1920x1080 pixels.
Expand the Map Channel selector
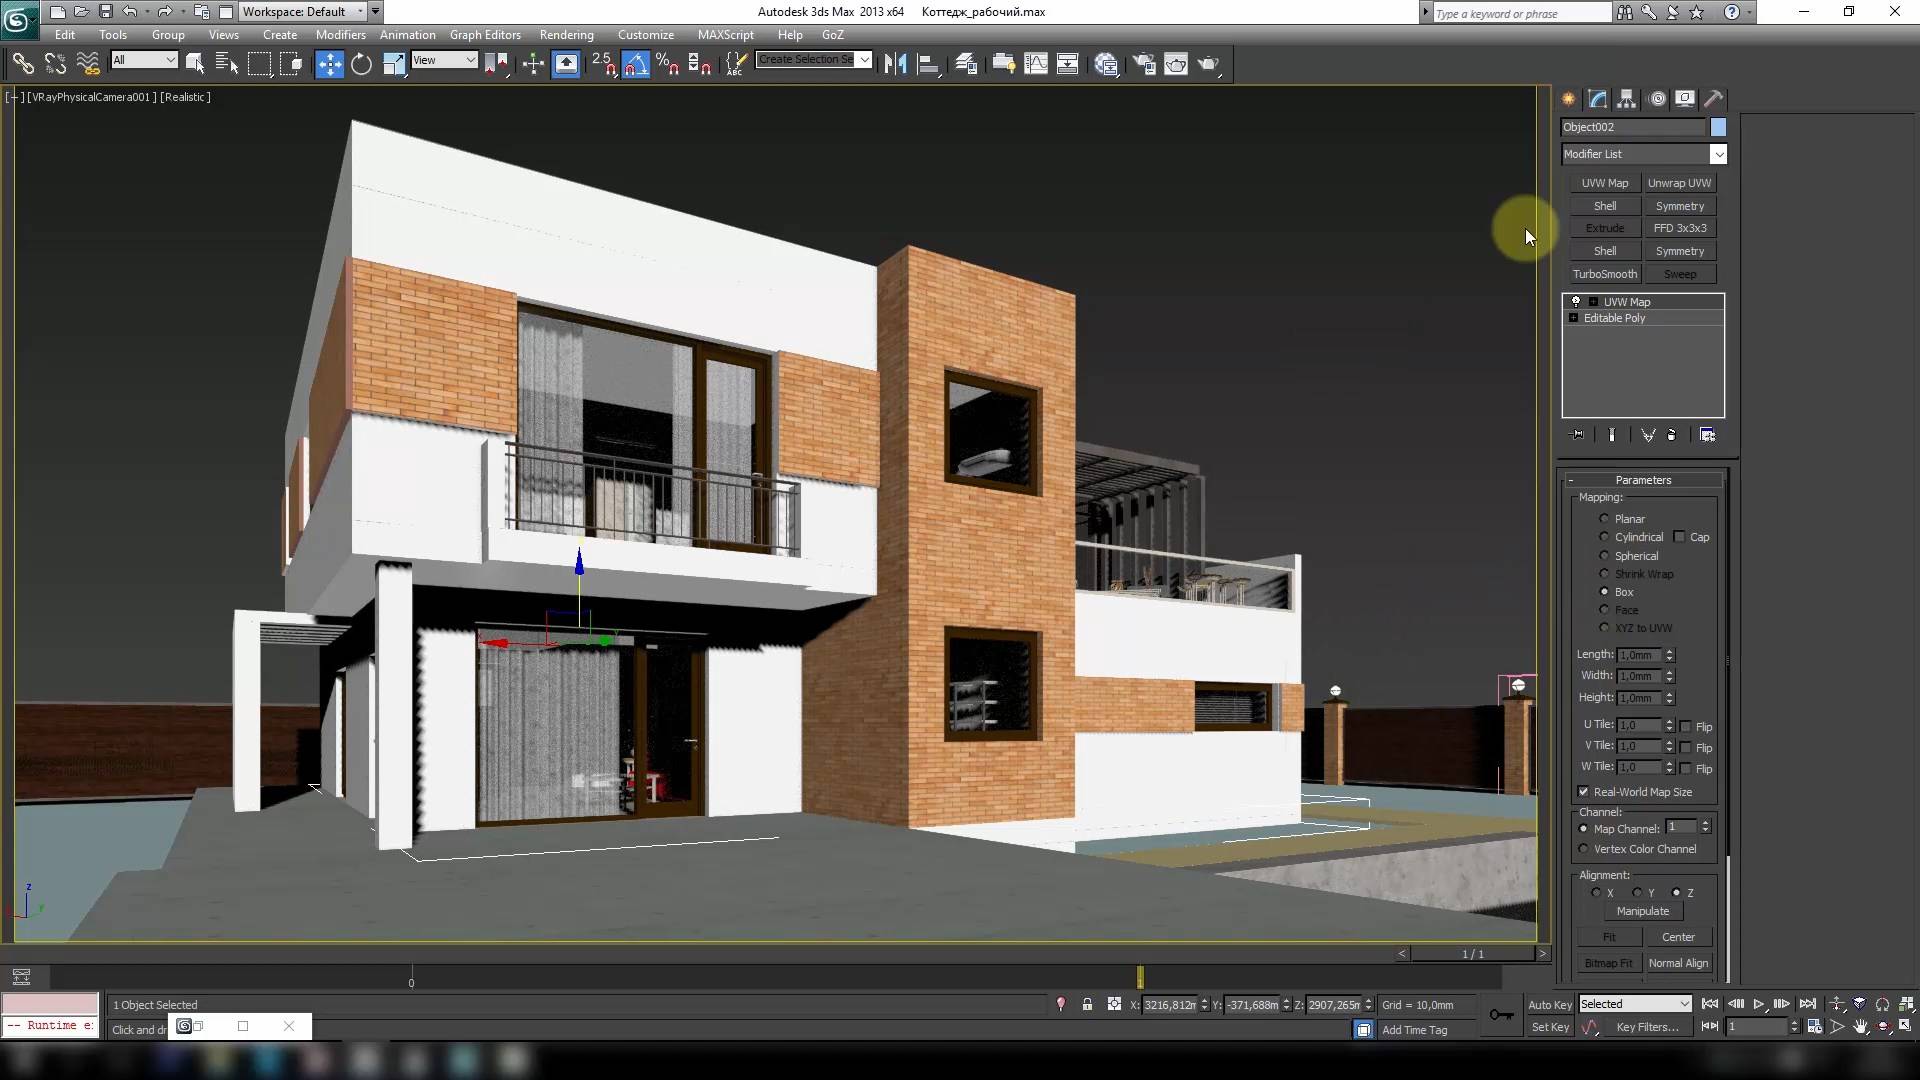[x=1705, y=828]
